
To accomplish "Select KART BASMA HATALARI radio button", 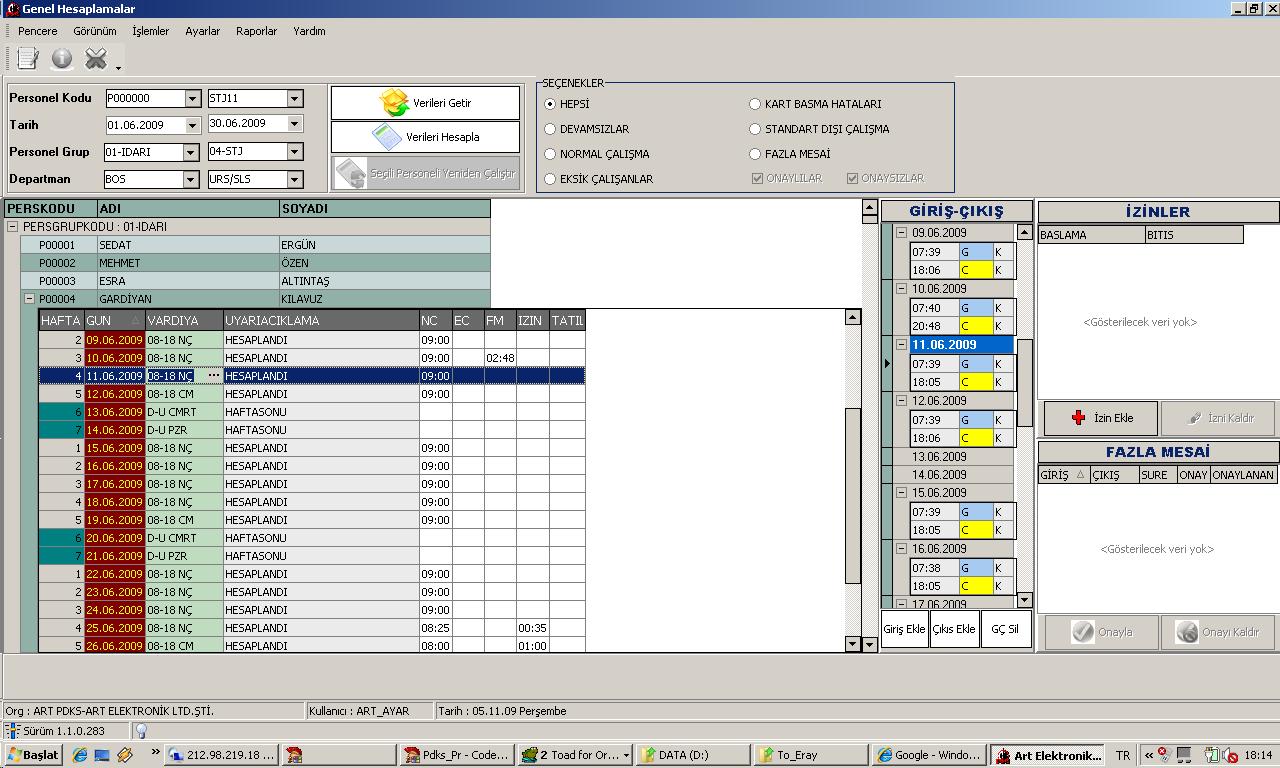I will click(755, 104).
